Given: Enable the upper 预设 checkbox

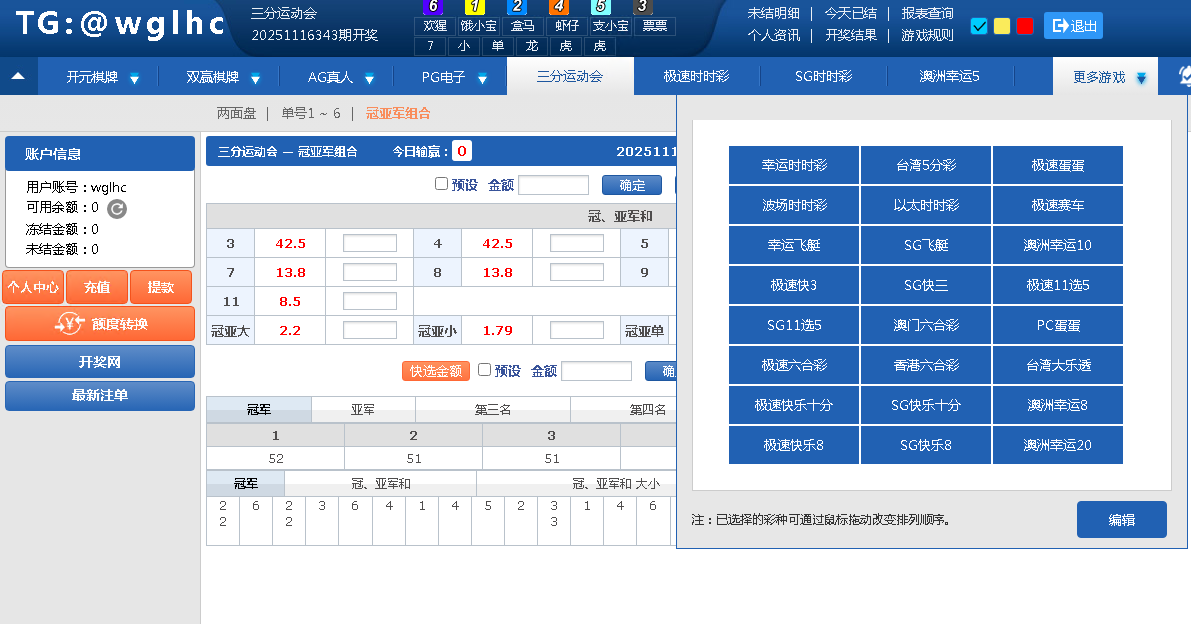Looking at the screenshot, I should tap(441, 184).
